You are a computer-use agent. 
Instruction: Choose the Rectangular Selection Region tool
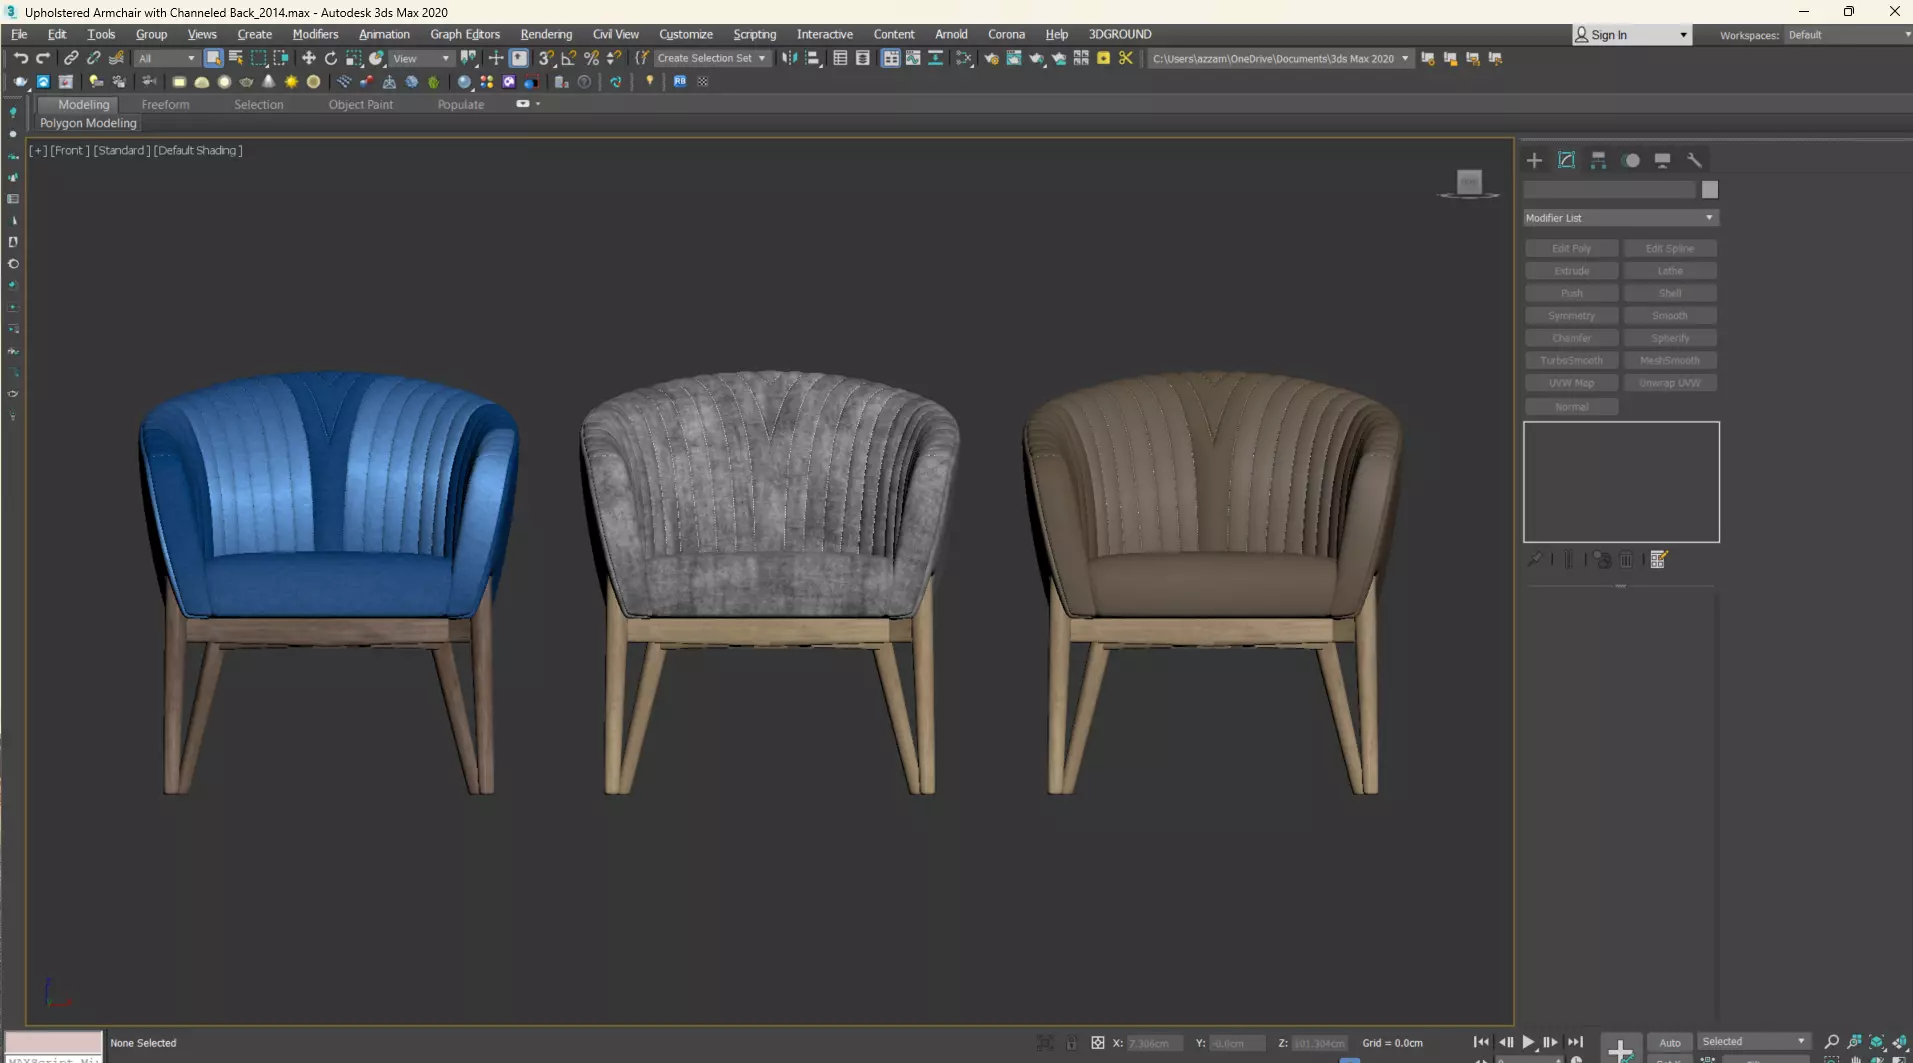[258, 58]
